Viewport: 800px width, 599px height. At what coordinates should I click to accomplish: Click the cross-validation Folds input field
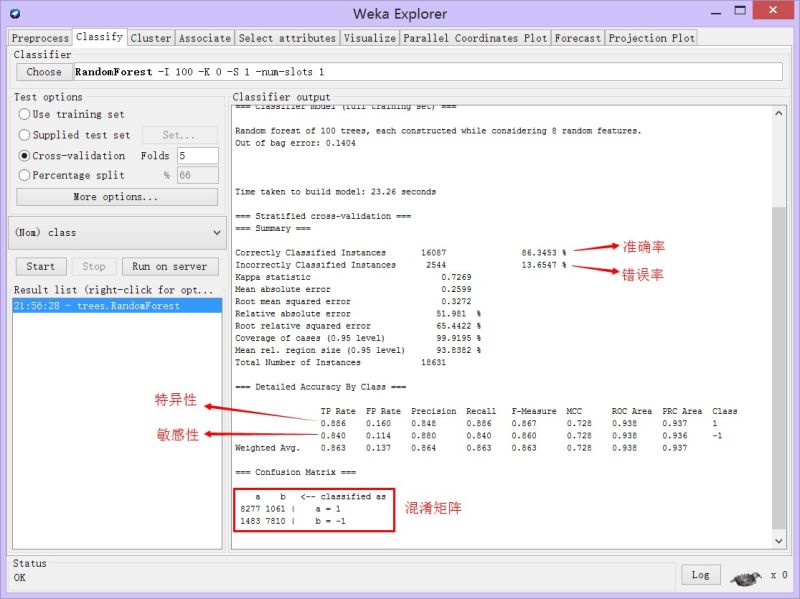click(196, 155)
